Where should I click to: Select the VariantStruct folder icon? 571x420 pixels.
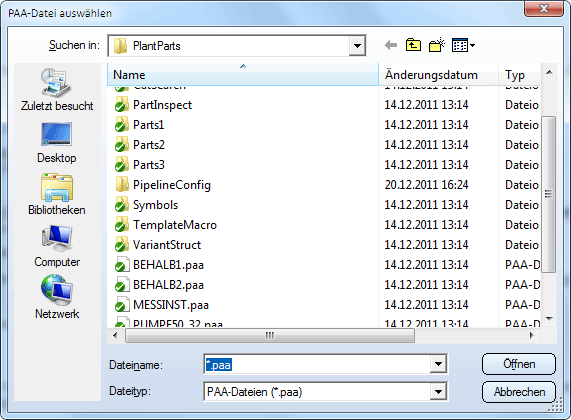pos(121,245)
